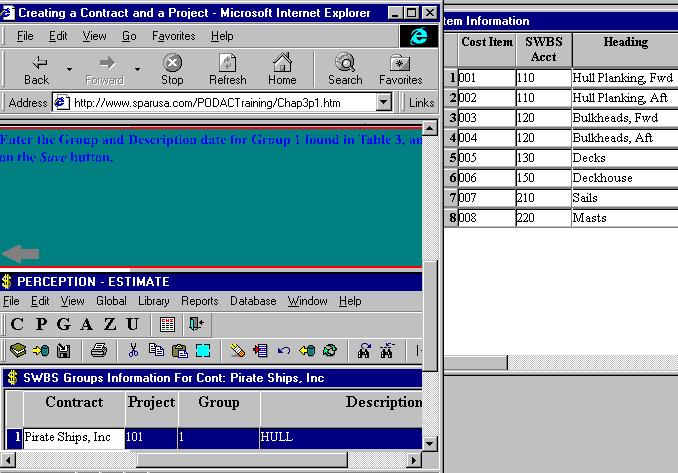
Task: Click the Group column header
Action: (219, 409)
